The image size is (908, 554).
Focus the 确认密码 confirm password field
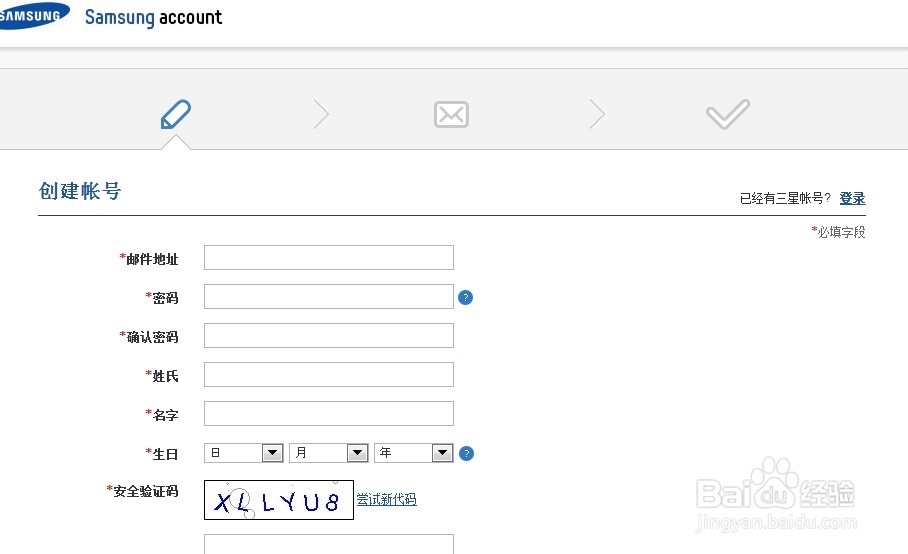point(328,336)
